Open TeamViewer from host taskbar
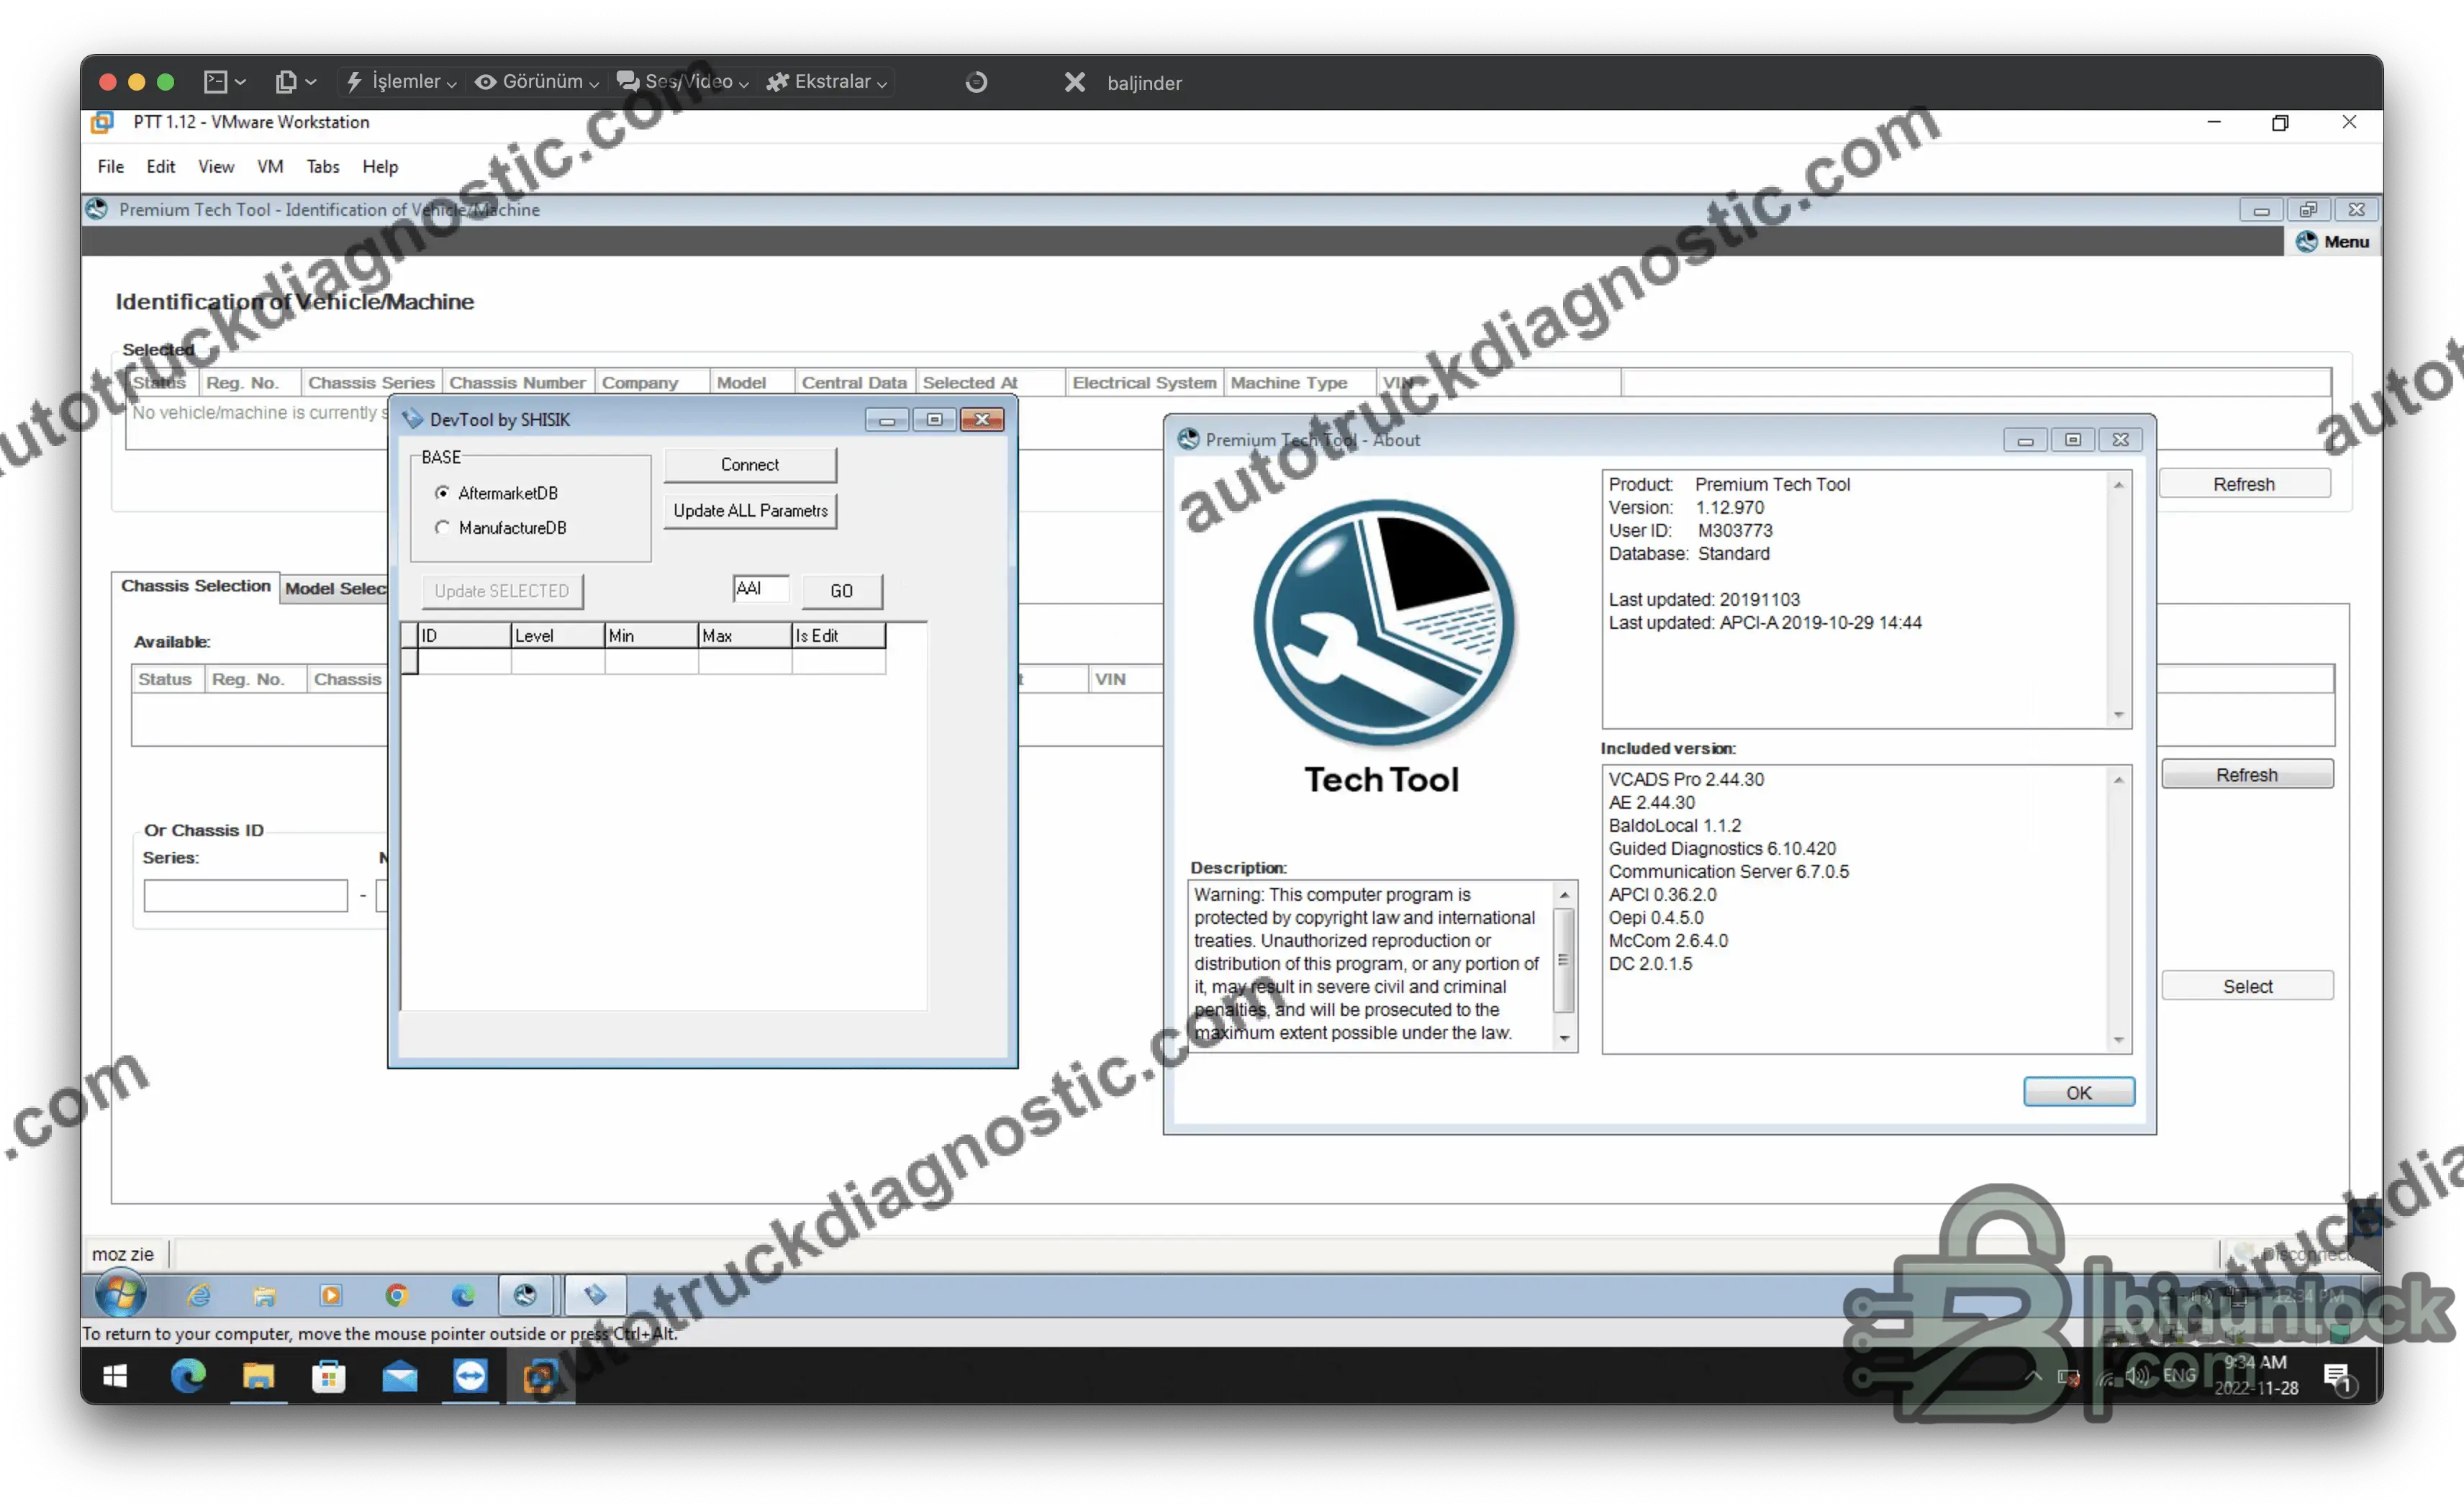Screen dimensions: 2464x1511 470,1377
